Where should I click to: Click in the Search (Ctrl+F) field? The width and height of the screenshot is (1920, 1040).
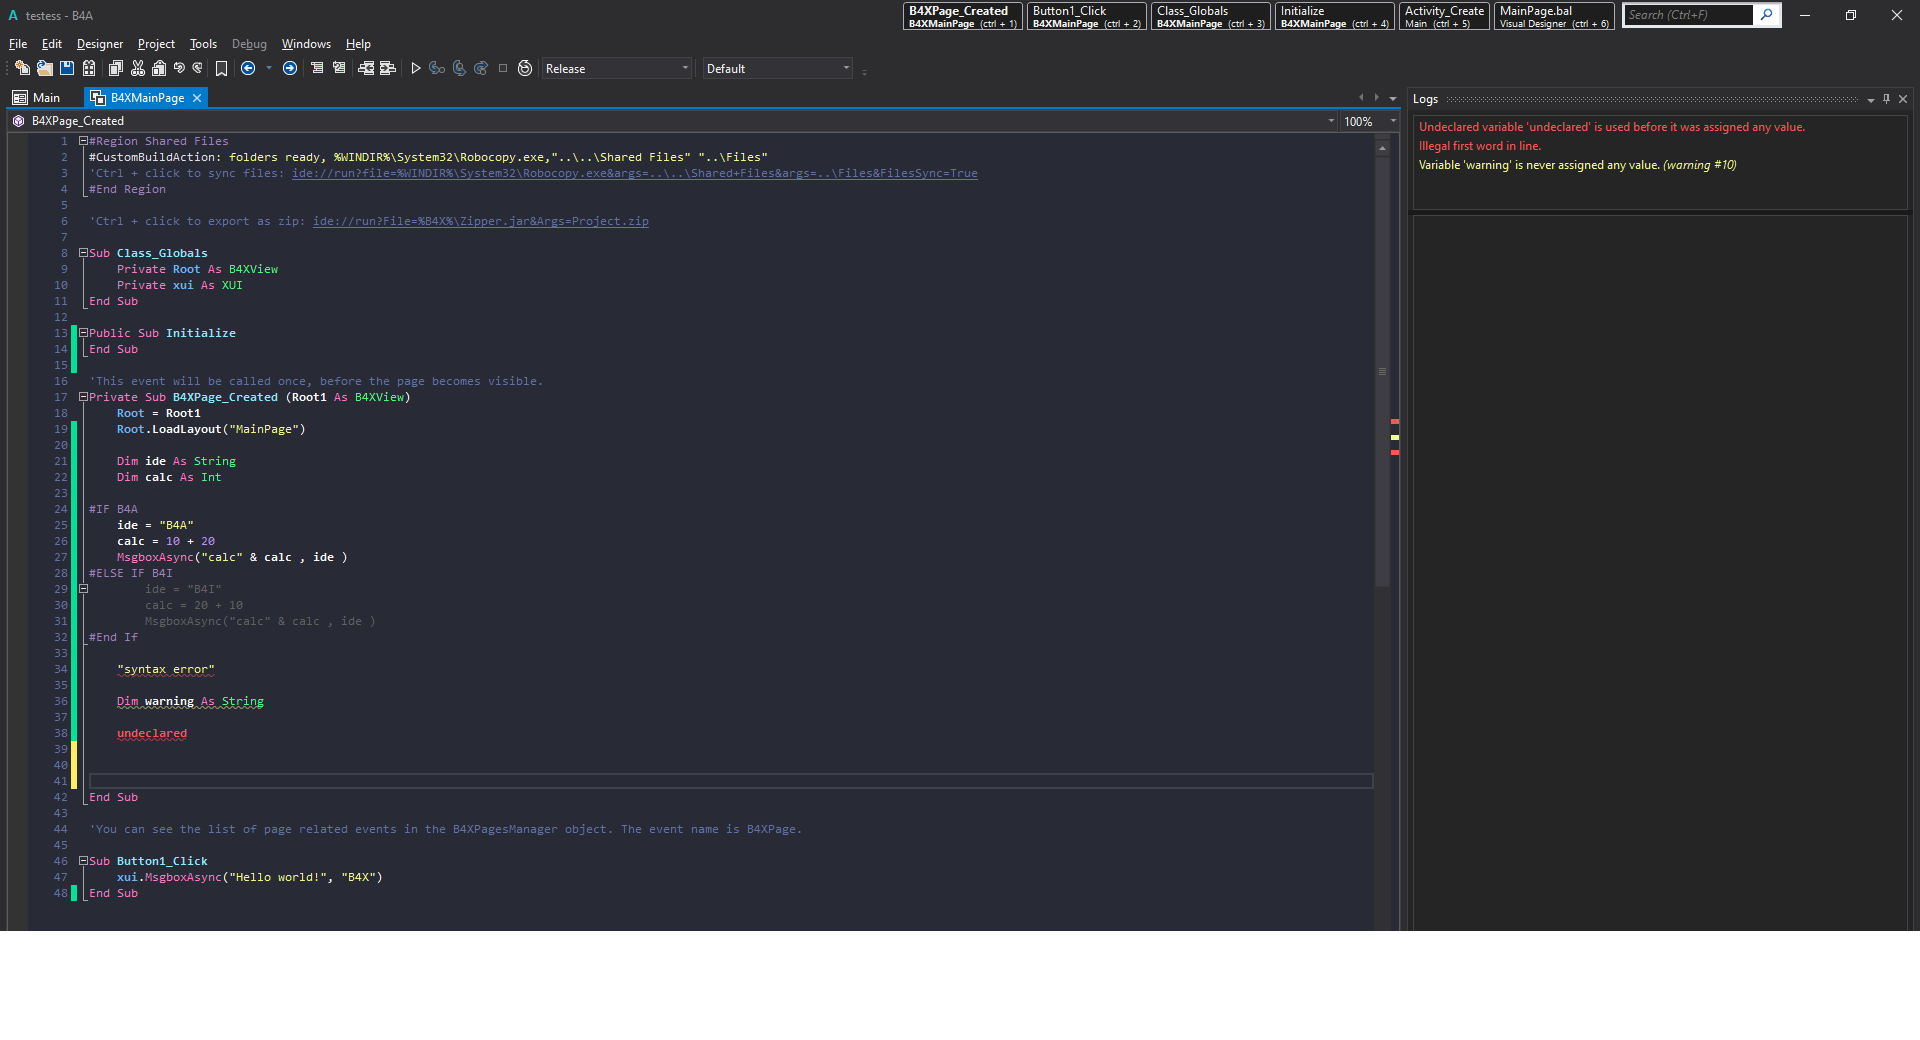tap(1688, 15)
